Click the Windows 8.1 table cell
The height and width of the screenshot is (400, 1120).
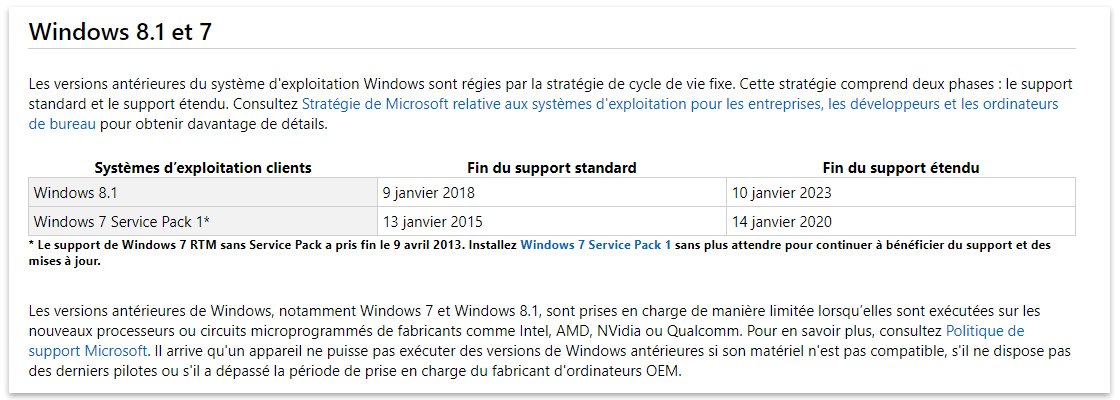pos(203,193)
